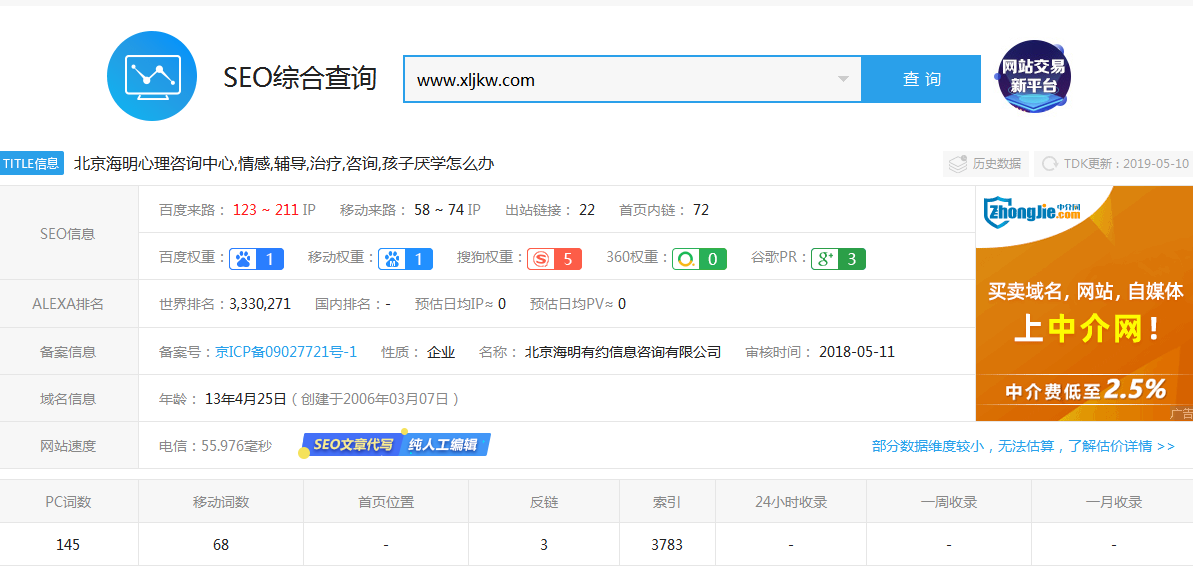The height and width of the screenshot is (568, 1193).
Task: Click the 谷歌PR badge showing 3
Action: pos(838,259)
